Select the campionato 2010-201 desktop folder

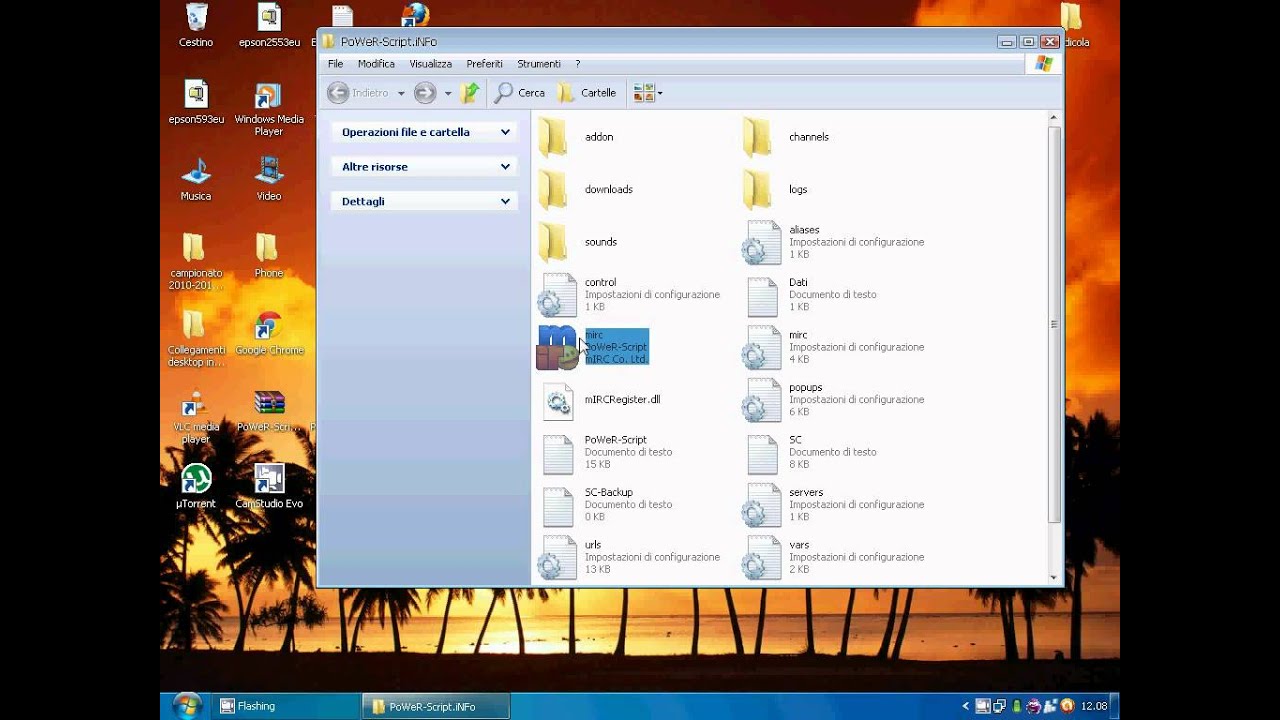pyautogui.click(x=196, y=262)
